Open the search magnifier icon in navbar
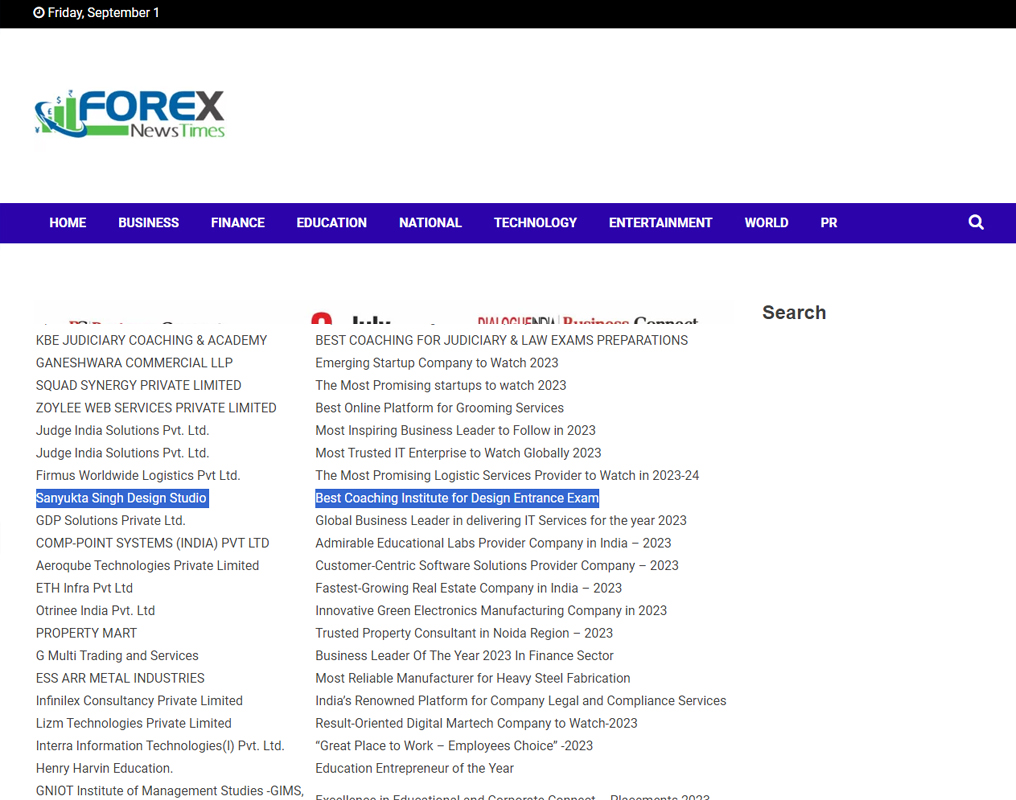Screen dimensions: 1016x800 coord(976,223)
